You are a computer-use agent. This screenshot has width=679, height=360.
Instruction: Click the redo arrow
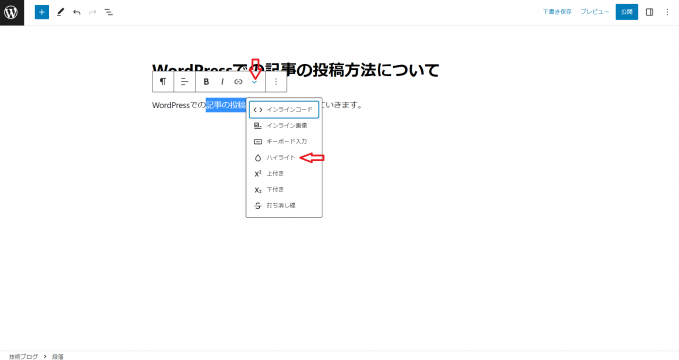[x=93, y=12]
